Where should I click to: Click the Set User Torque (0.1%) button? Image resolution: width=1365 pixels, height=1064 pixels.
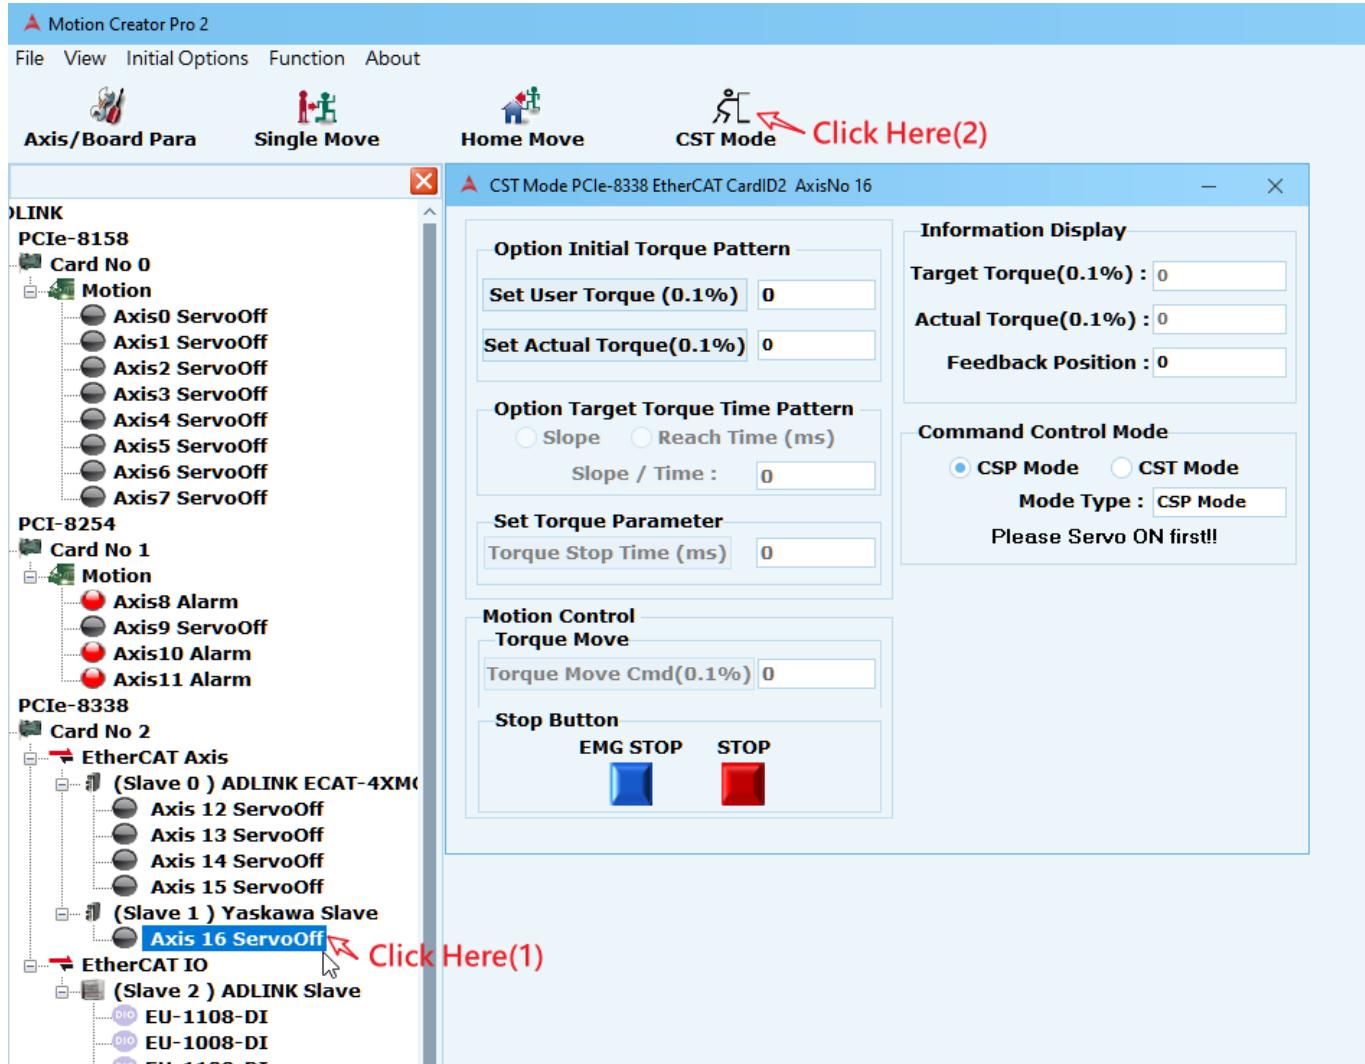[614, 295]
